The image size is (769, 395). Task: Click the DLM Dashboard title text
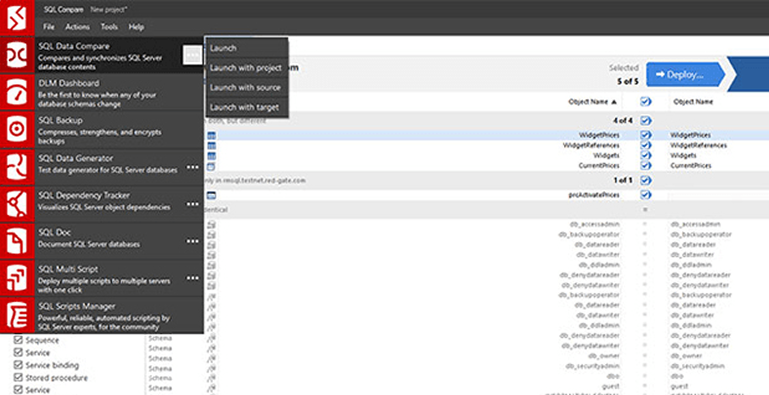[69, 83]
